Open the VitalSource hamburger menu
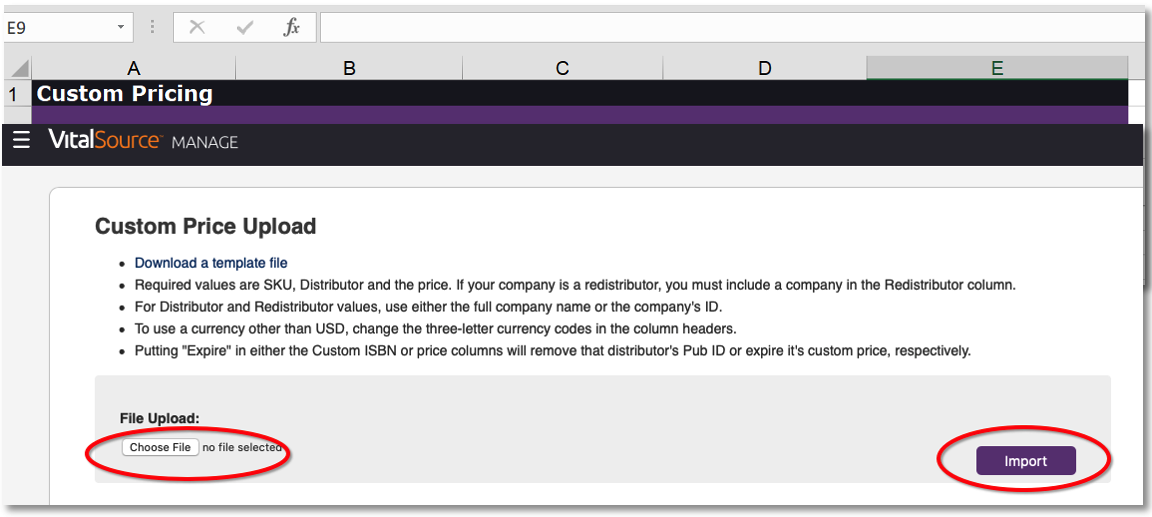Screen dimensions: 1152x517 point(21,140)
